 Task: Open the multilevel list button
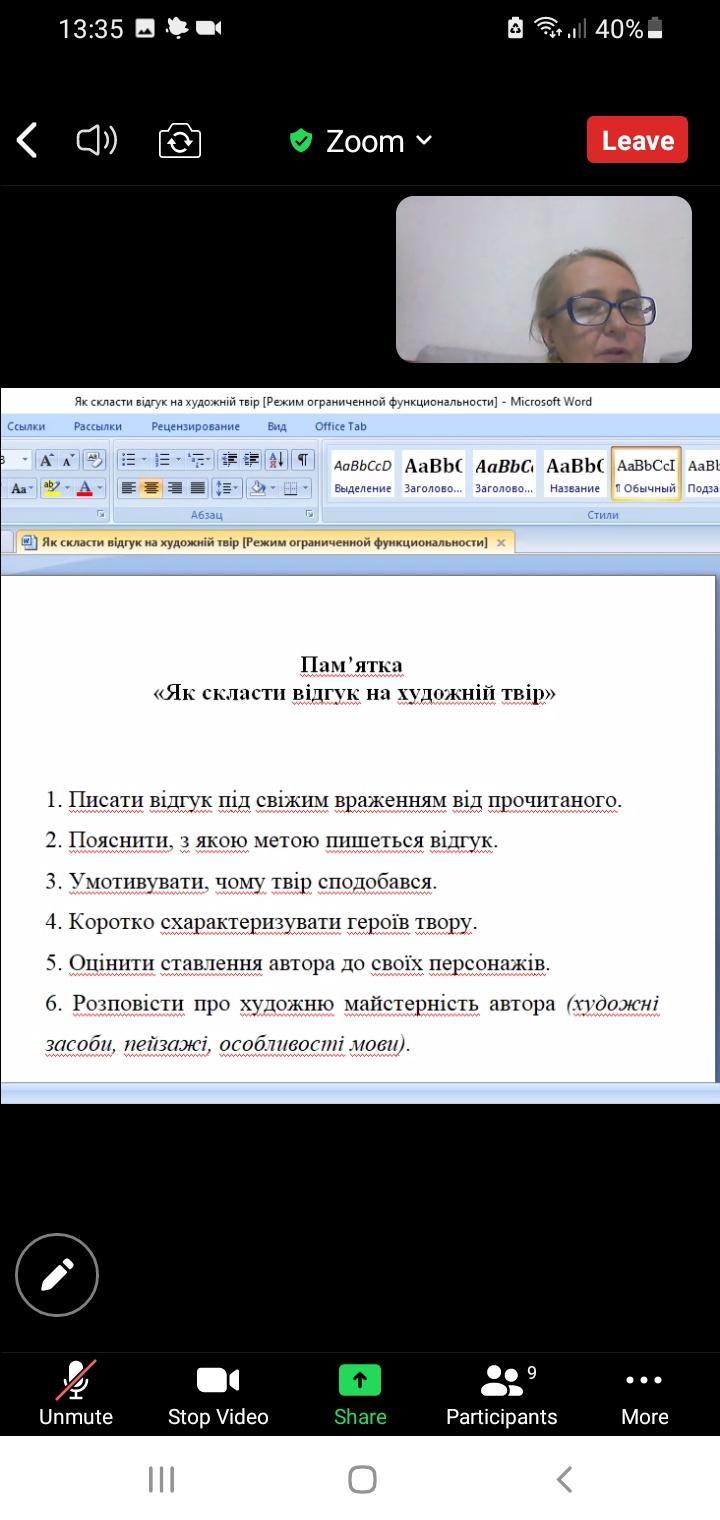point(198,460)
